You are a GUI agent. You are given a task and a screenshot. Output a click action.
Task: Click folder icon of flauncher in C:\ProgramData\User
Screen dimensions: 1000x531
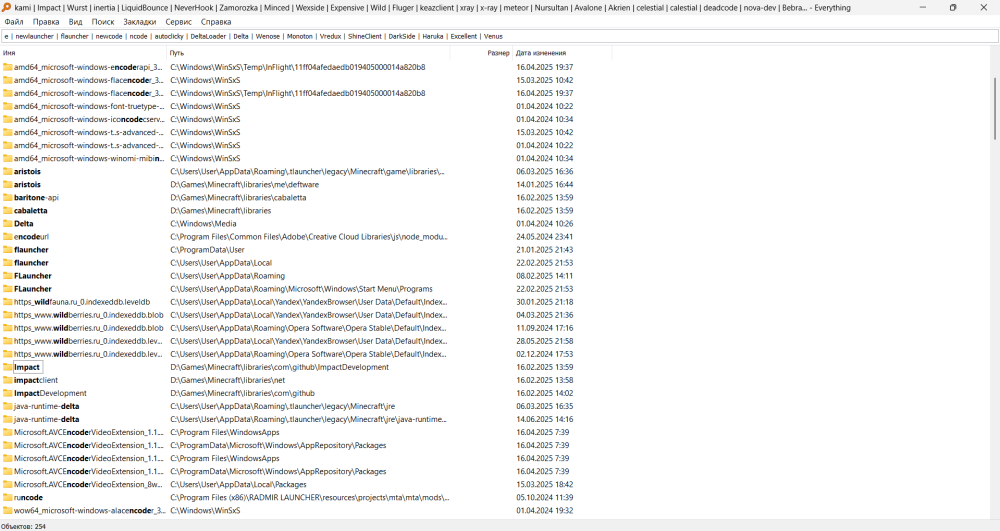8,250
